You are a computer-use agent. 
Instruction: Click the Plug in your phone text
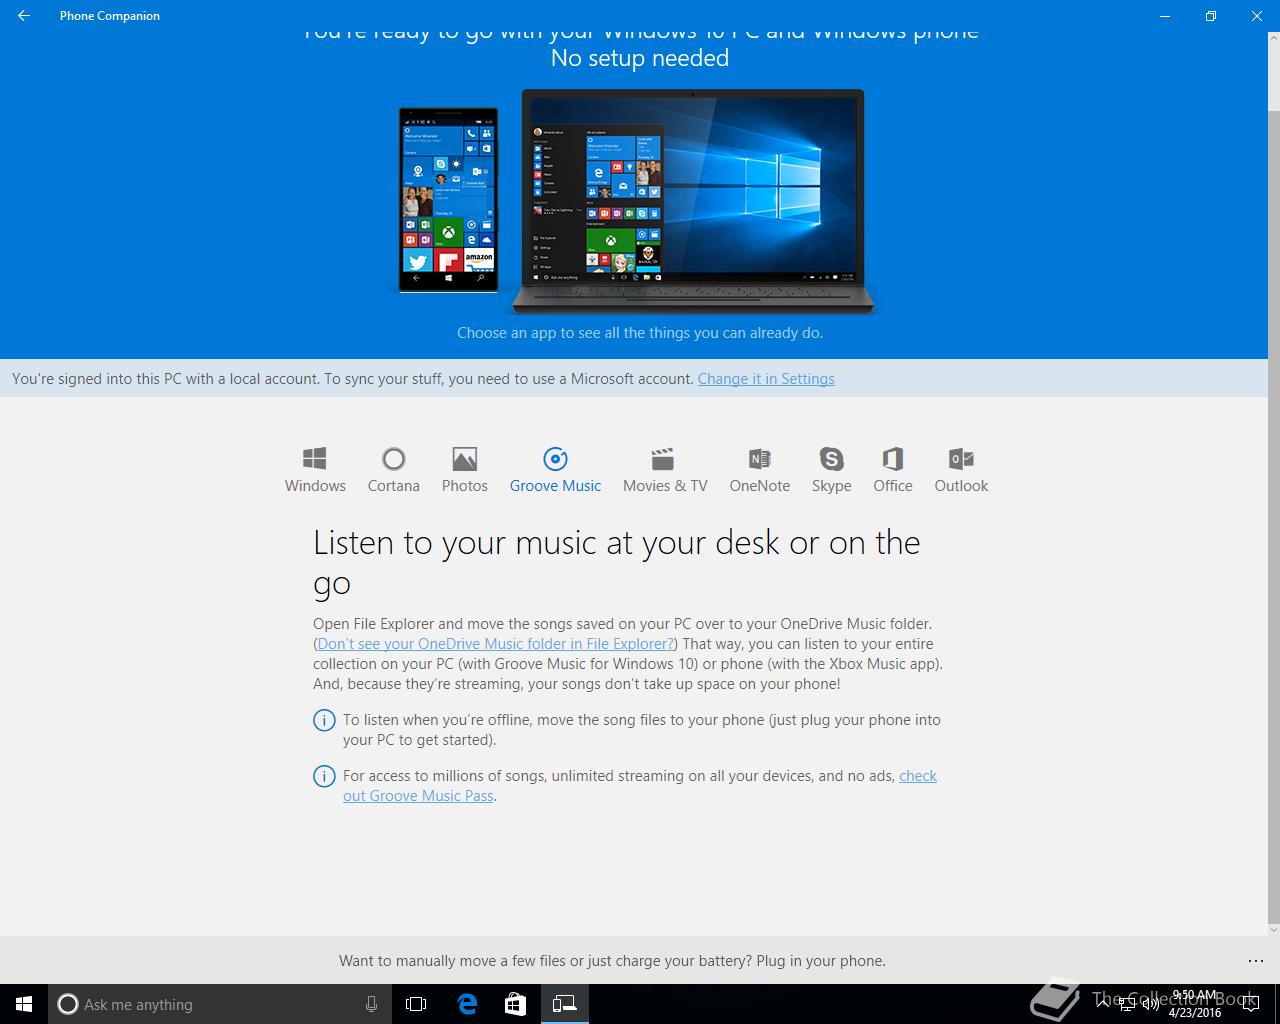pyautogui.click(x=821, y=961)
